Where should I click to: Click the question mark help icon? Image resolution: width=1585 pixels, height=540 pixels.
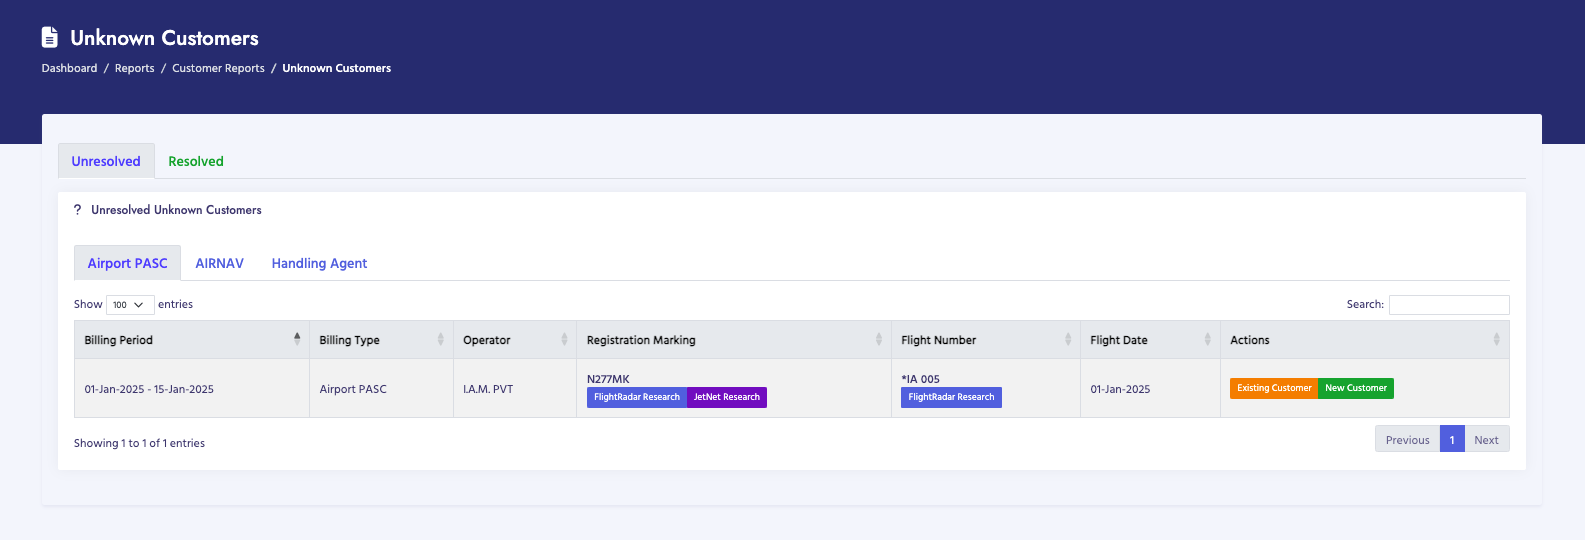click(x=78, y=210)
